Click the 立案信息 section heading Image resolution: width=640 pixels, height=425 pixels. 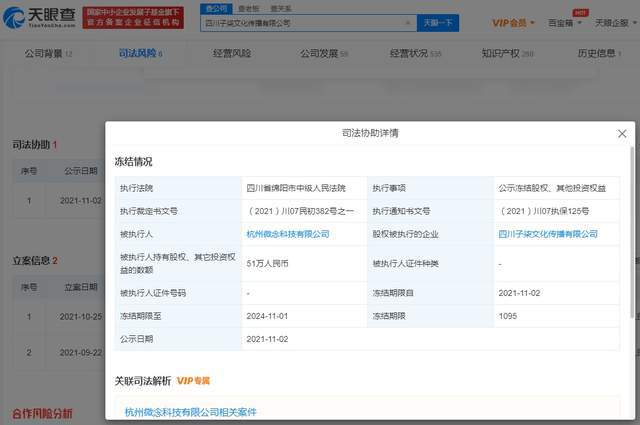pyautogui.click(x=31, y=260)
